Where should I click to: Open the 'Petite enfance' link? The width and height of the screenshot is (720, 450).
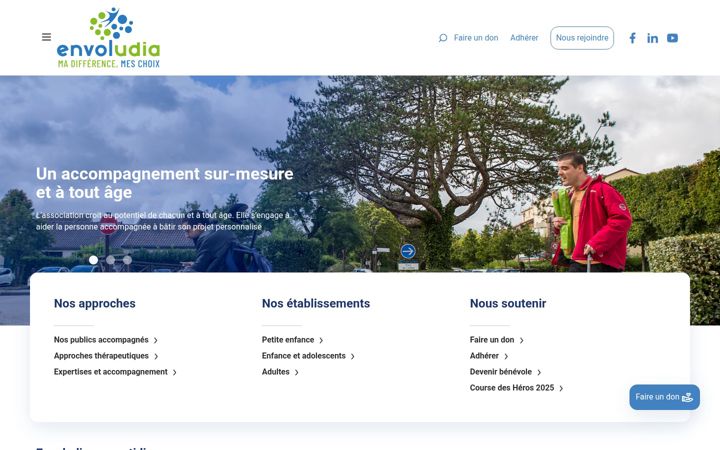coord(292,340)
